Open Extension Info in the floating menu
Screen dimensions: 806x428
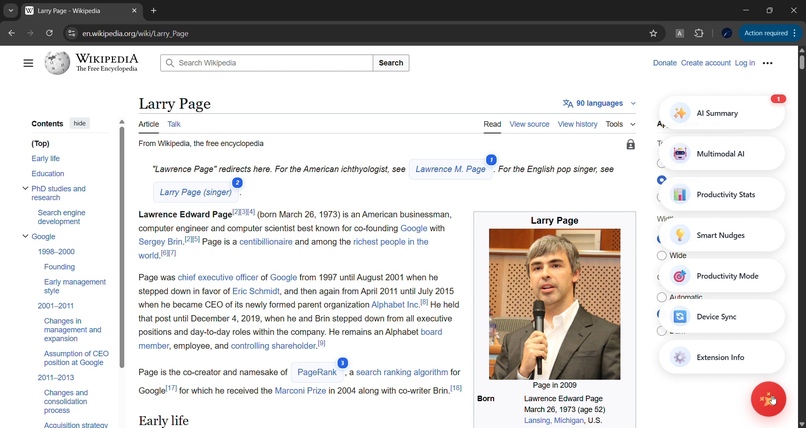[722, 357]
